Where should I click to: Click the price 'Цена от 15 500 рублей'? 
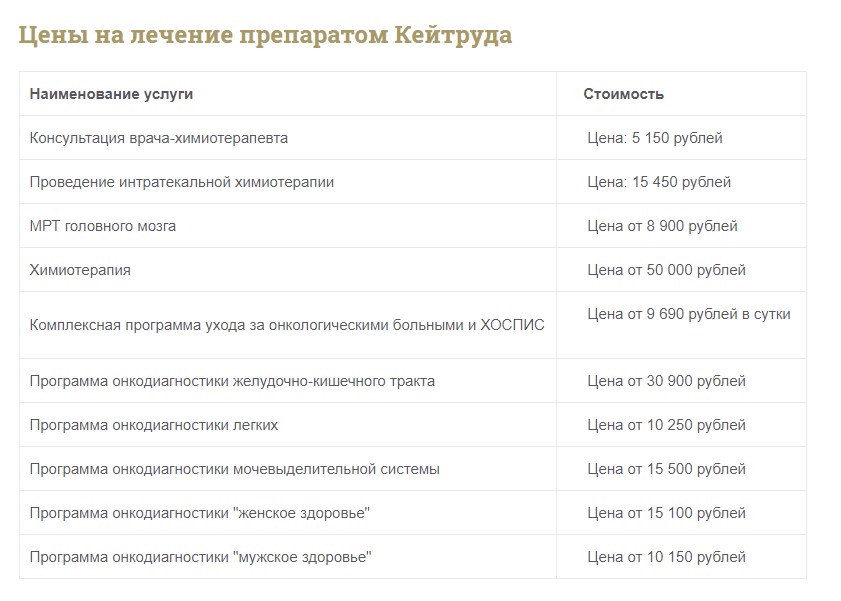point(667,469)
